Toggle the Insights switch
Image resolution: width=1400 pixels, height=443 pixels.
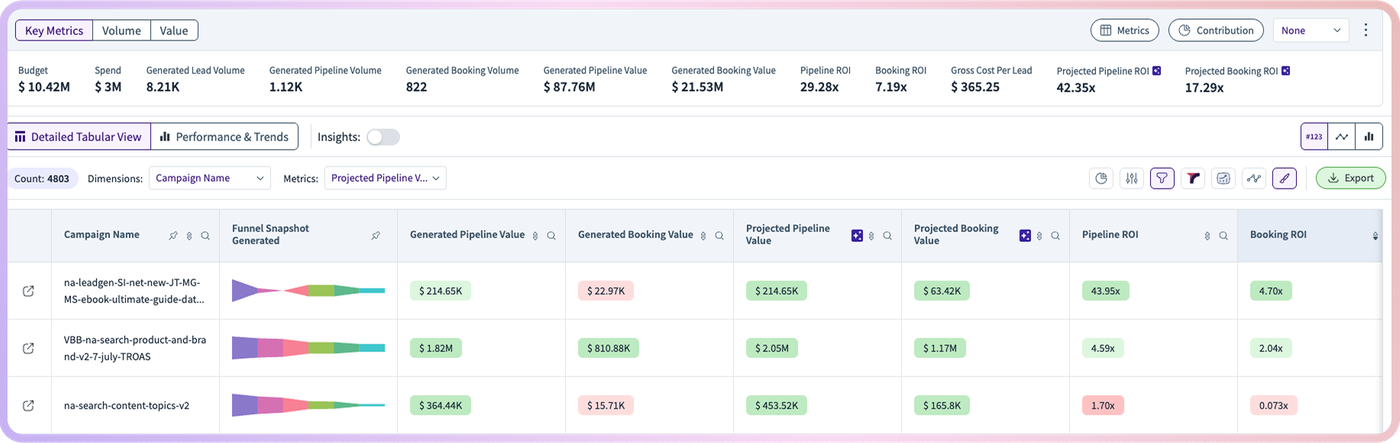pyautogui.click(x=383, y=137)
